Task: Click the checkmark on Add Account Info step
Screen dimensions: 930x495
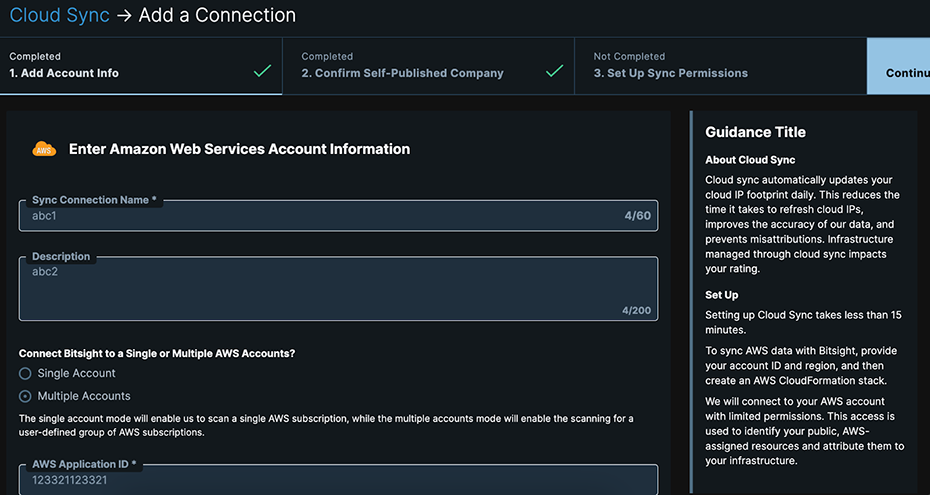Action: point(262,71)
